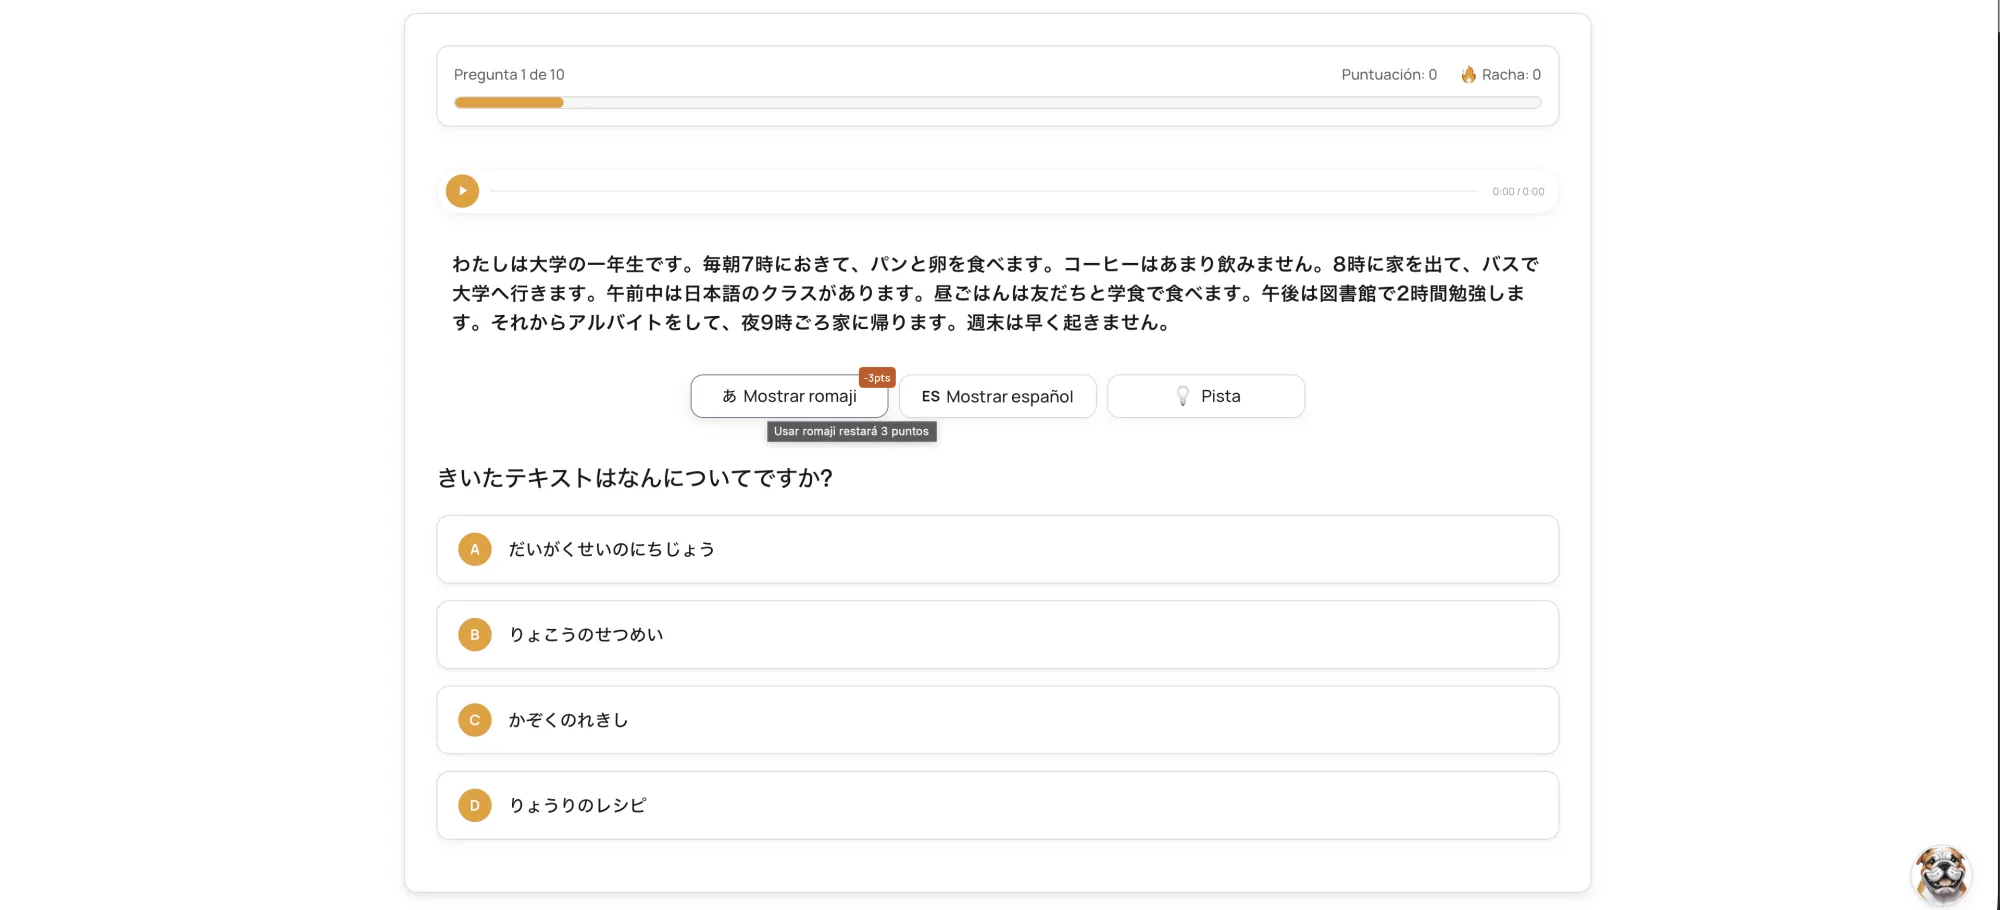
Task: Select the circled letter C badge
Action: tap(475, 720)
